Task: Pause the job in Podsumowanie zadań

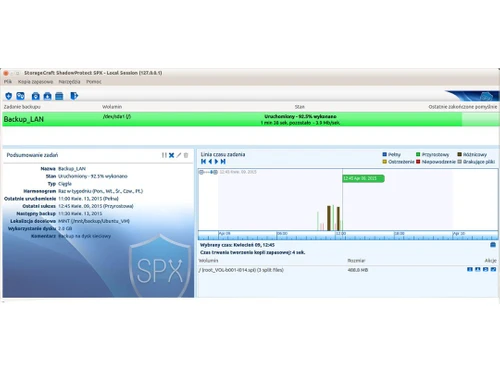Action: tap(164, 155)
